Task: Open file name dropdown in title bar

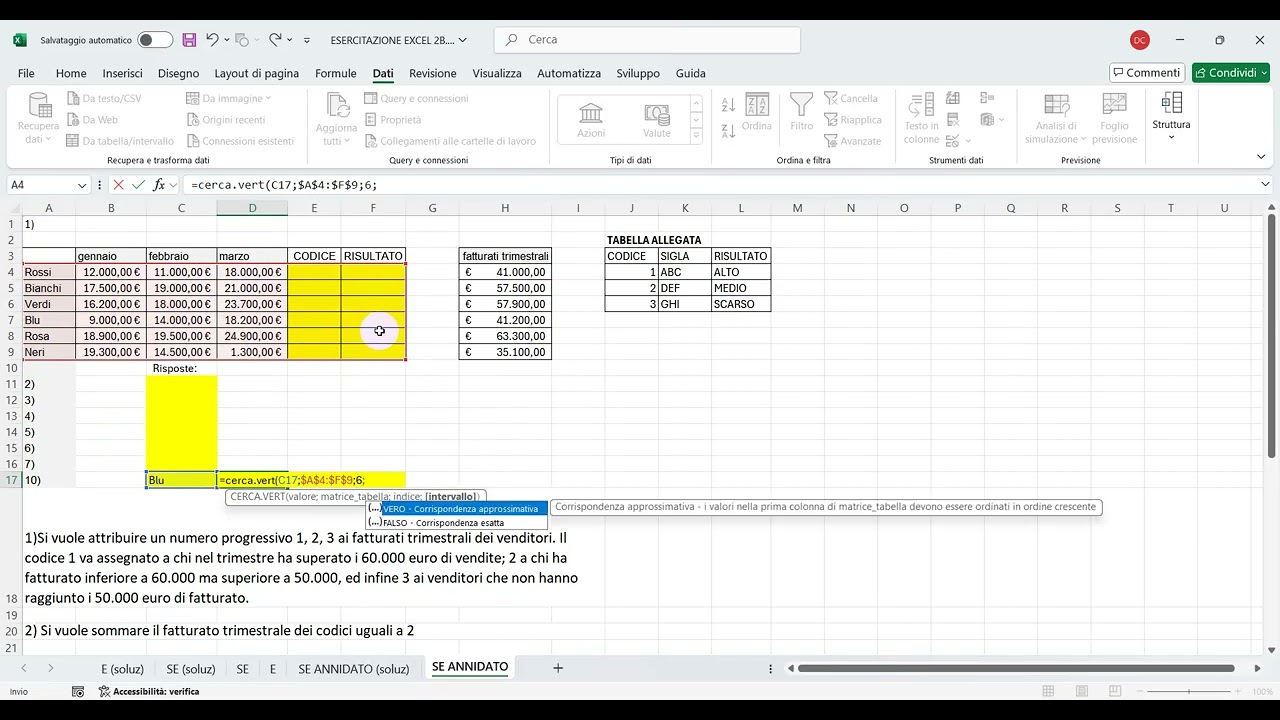Action: (x=462, y=40)
